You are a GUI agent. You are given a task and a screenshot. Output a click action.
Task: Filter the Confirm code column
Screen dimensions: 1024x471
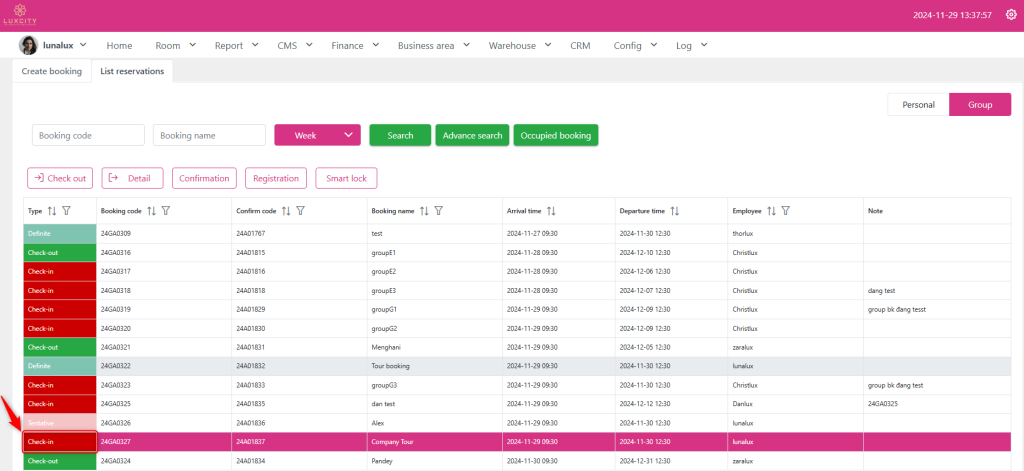coord(300,211)
